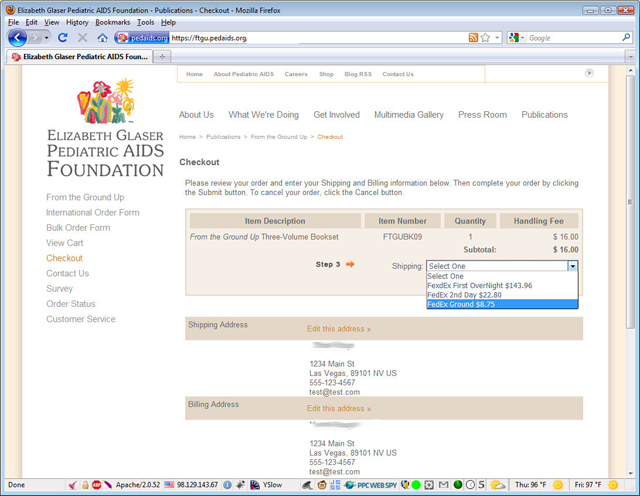Open the YSlow icon in status bar

[x=255, y=485]
